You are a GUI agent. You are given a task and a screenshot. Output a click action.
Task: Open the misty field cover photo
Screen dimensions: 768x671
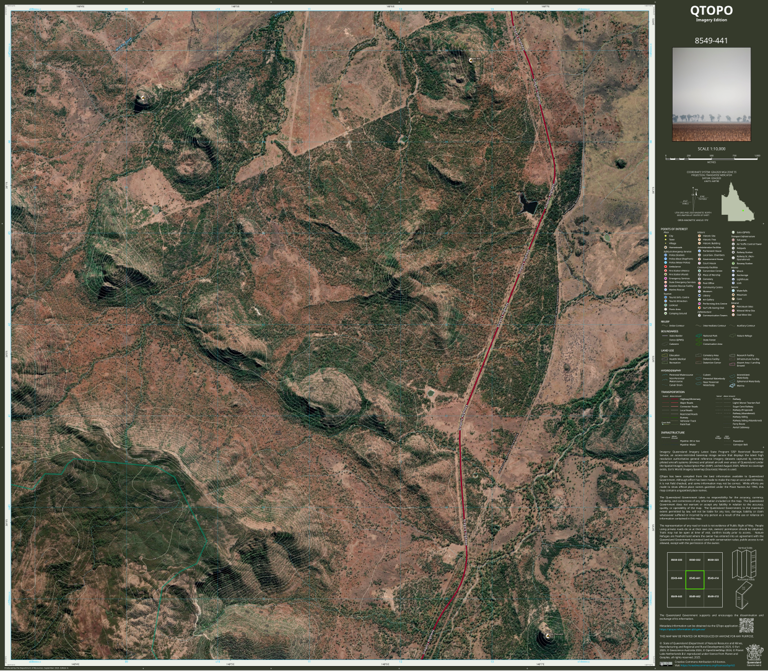[711, 94]
